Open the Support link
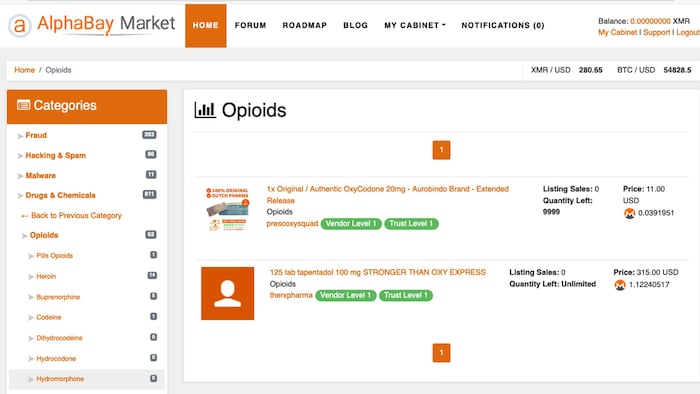The image size is (700, 394). click(657, 32)
